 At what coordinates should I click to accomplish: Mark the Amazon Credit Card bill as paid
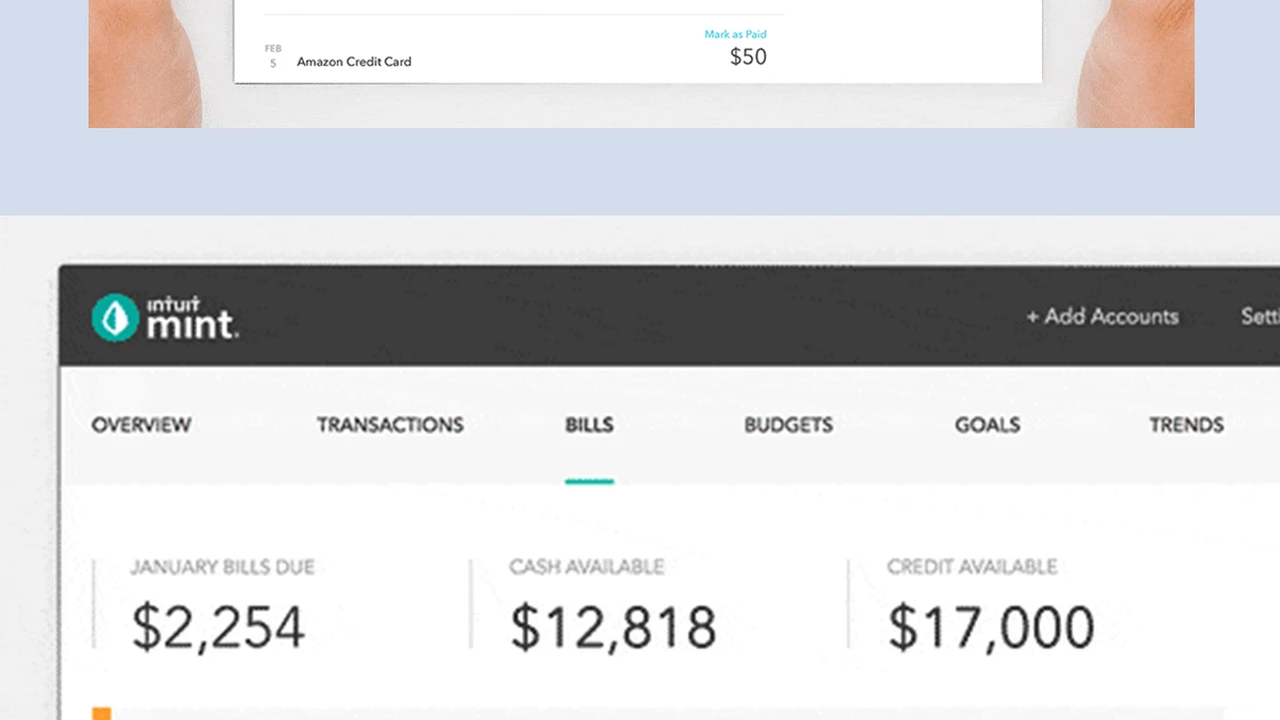(735, 34)
